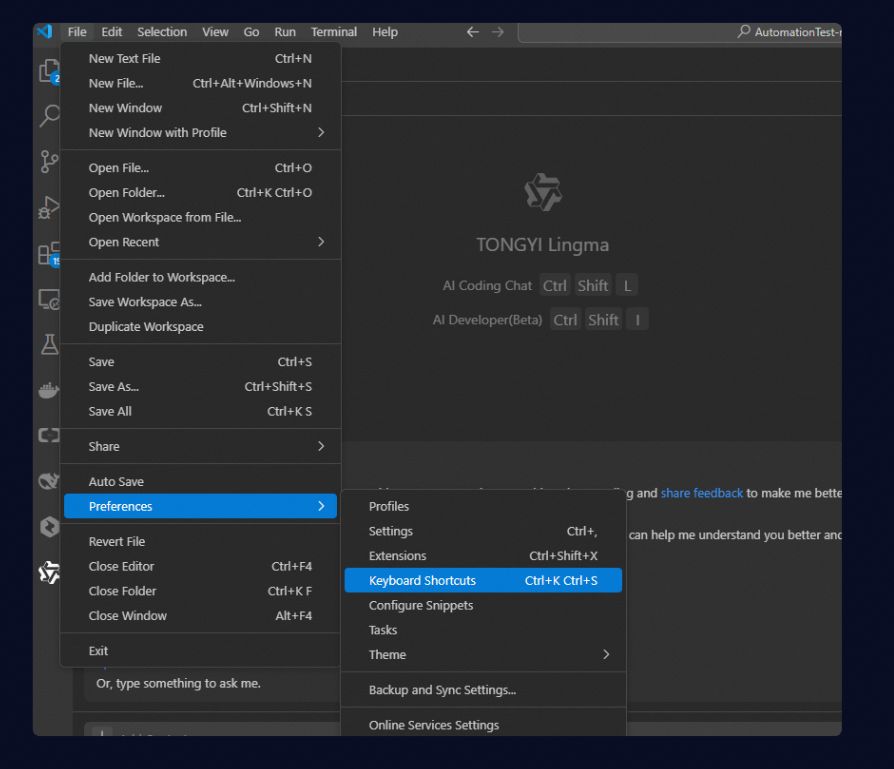Image resolution: width=894 pixels, height=769 pixels.
Task: Open the View menu
Action: pyautogui.click(x=215, y=32)
